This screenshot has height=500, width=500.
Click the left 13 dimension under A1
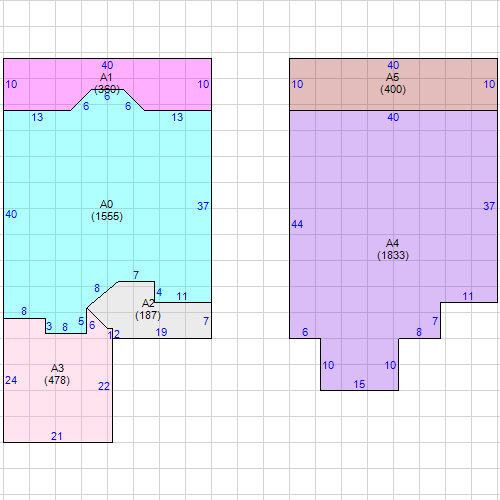pos(37,117)
